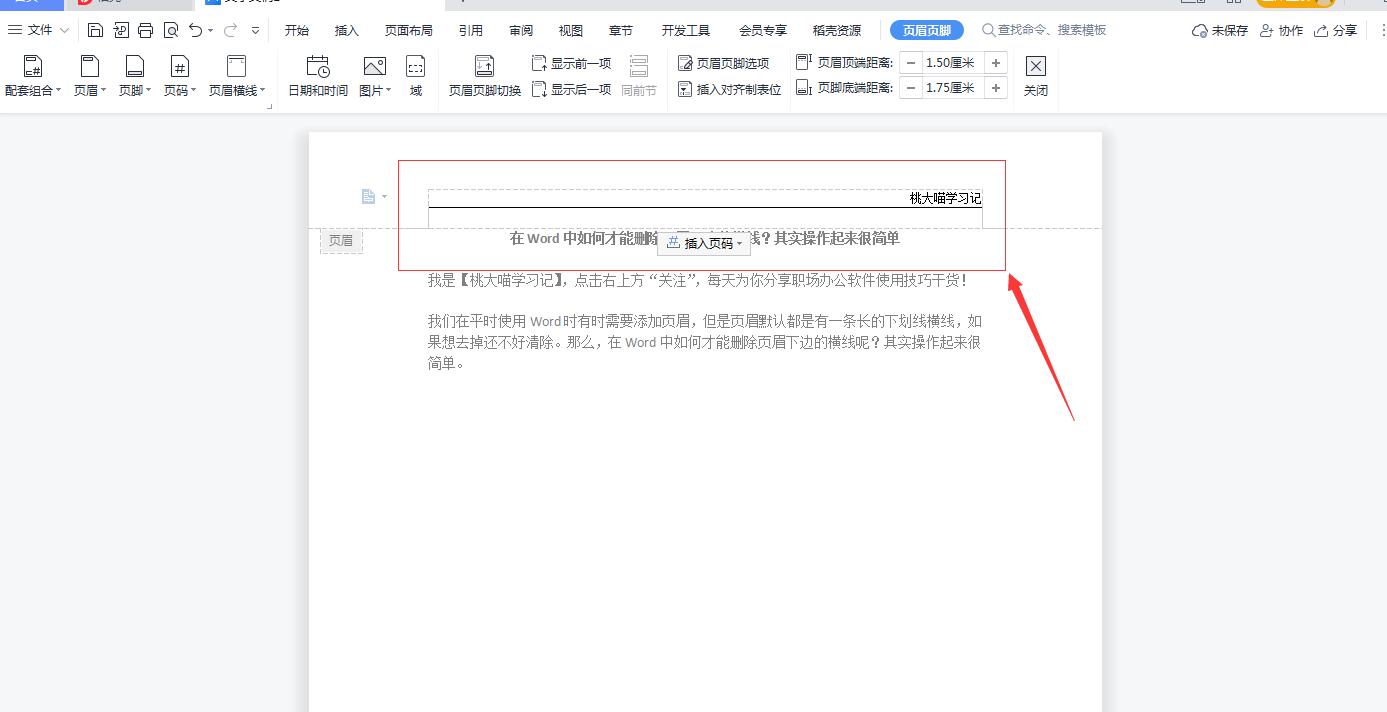Click the 未保存 save status link
This screenshot has width=1387, height=712.
tap(1229, 30)
